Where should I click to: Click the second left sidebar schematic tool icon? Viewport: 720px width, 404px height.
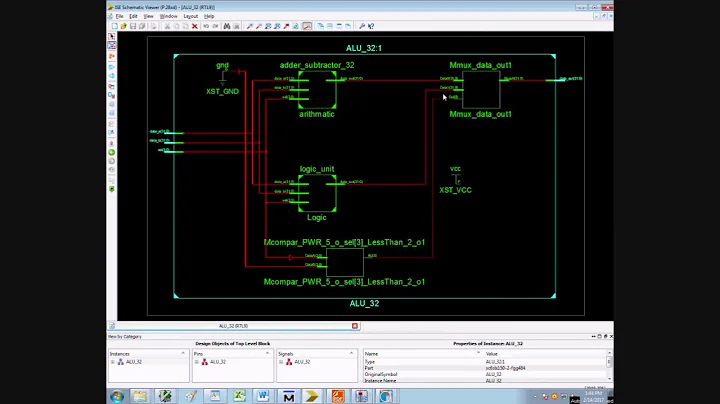tap(112, 45)
